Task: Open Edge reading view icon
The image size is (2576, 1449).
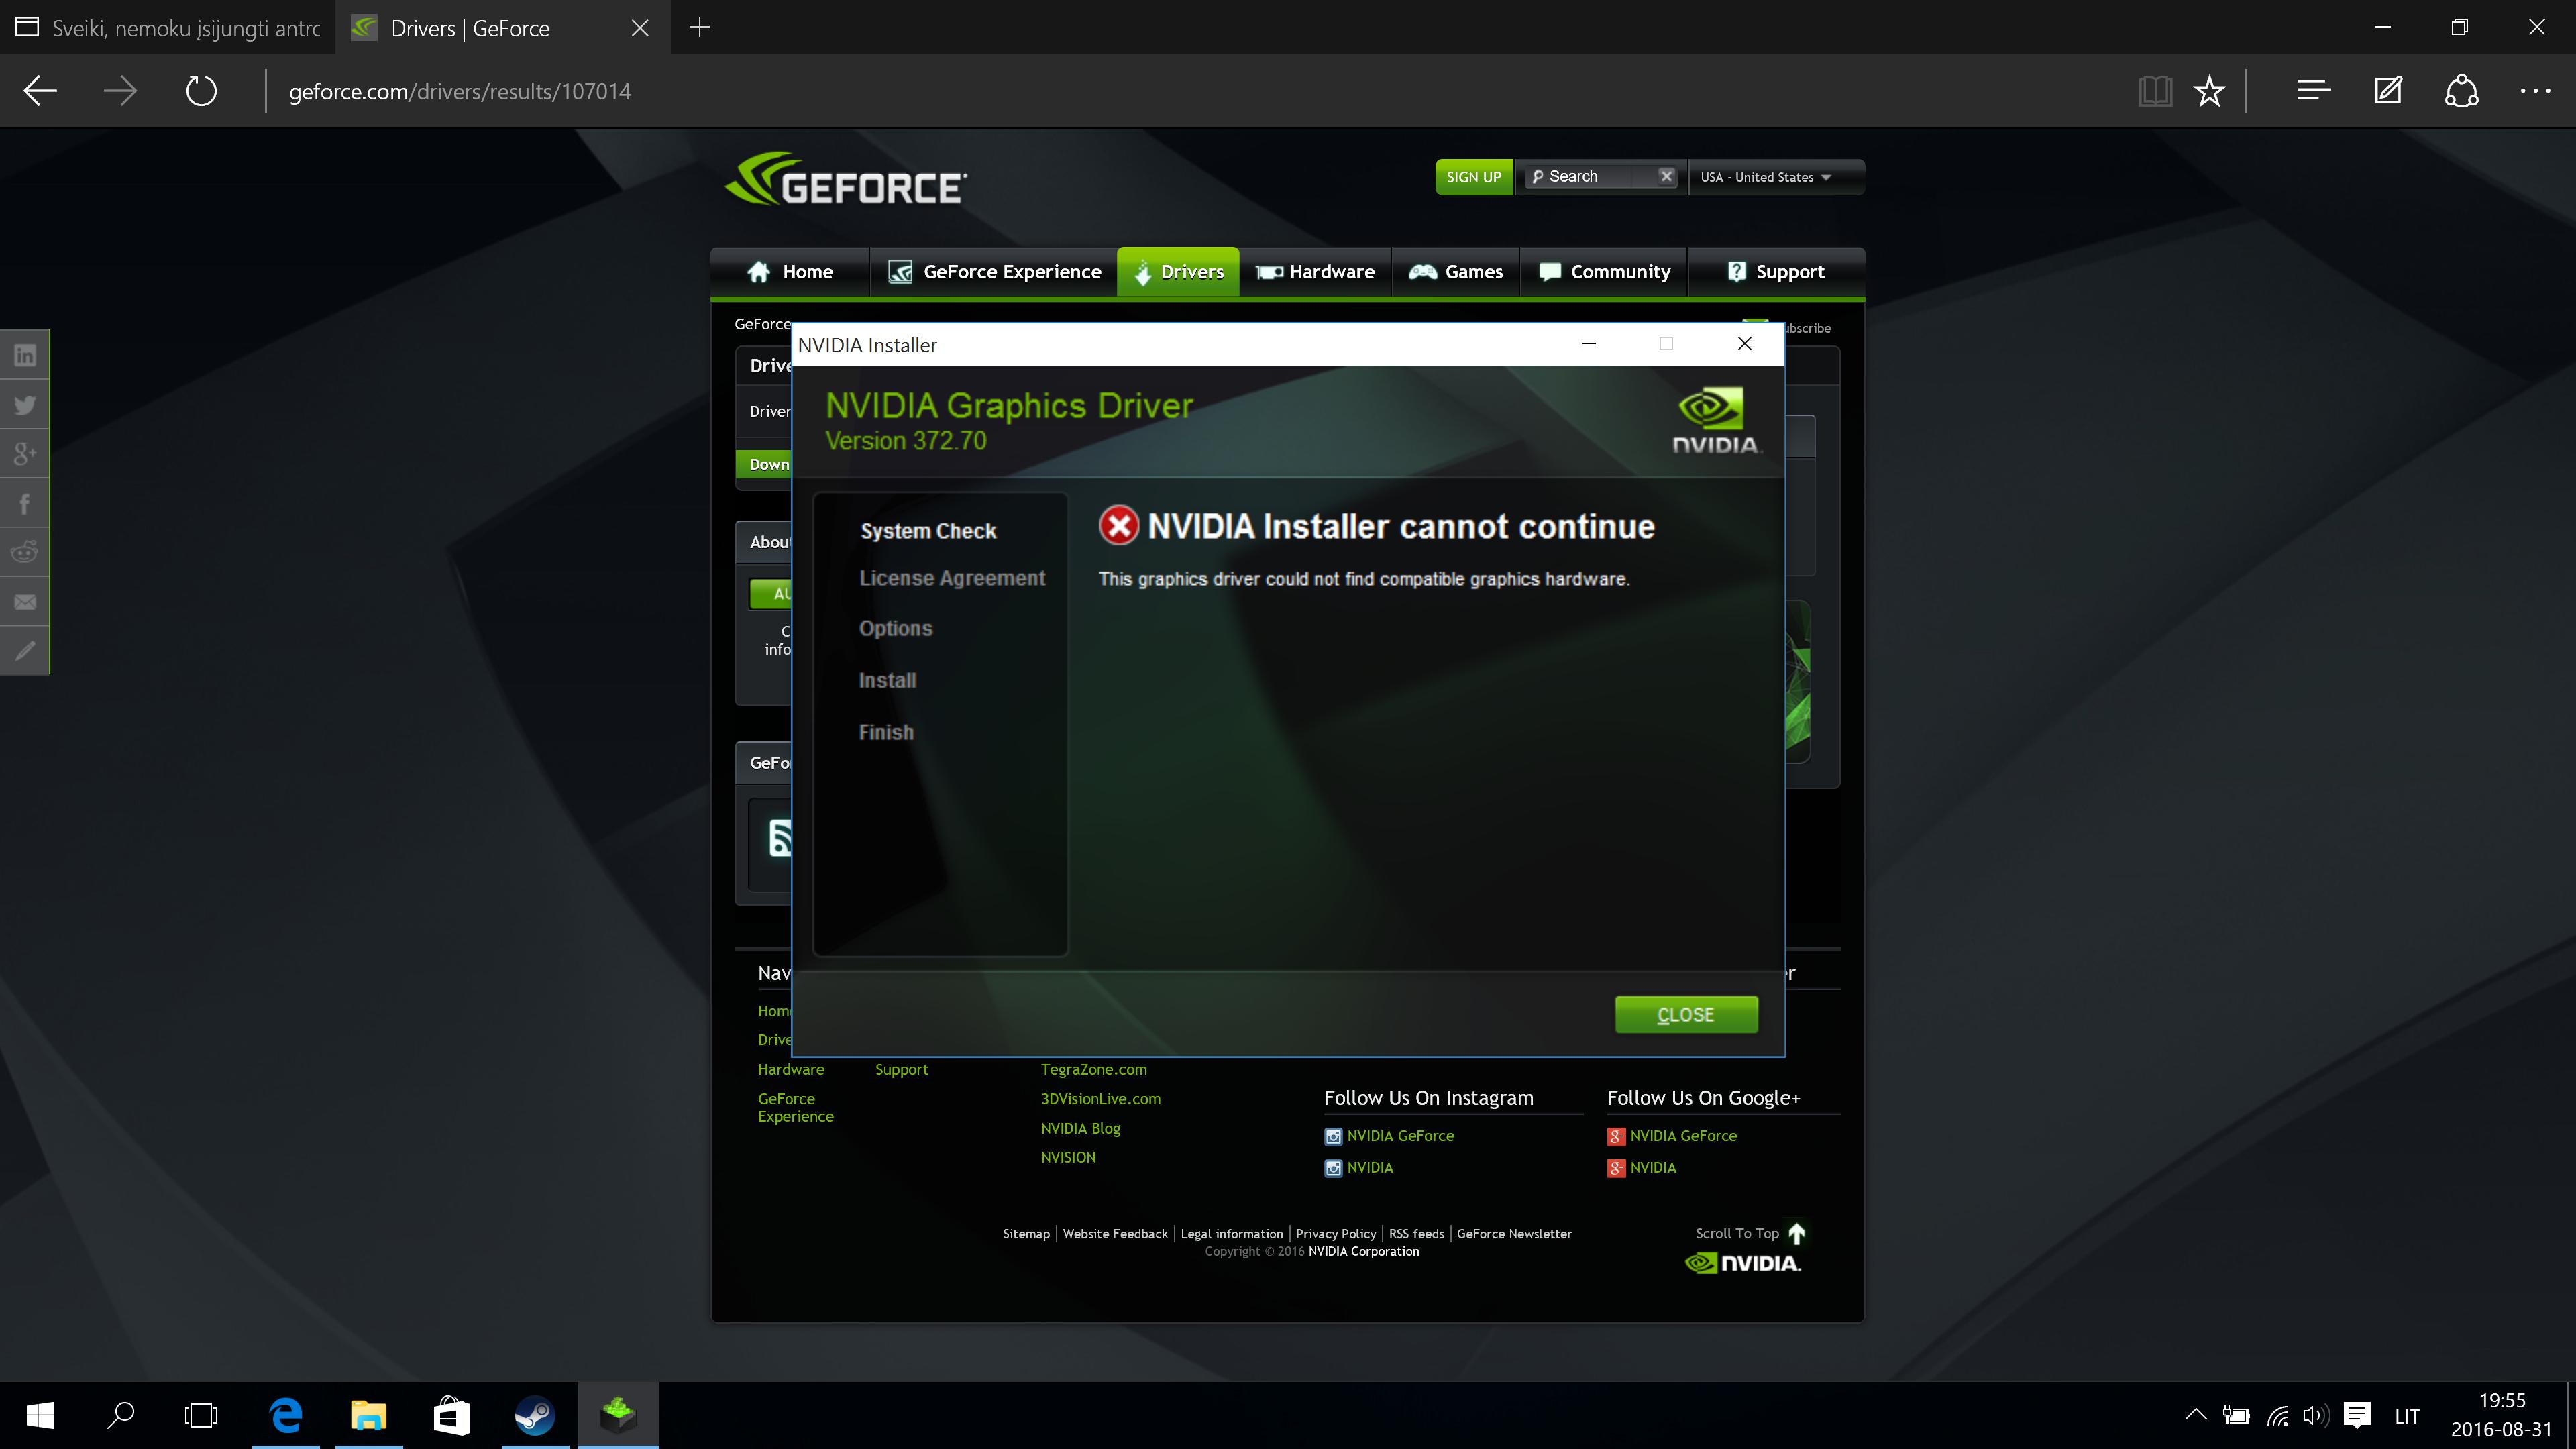Action: click(2155, 92)
